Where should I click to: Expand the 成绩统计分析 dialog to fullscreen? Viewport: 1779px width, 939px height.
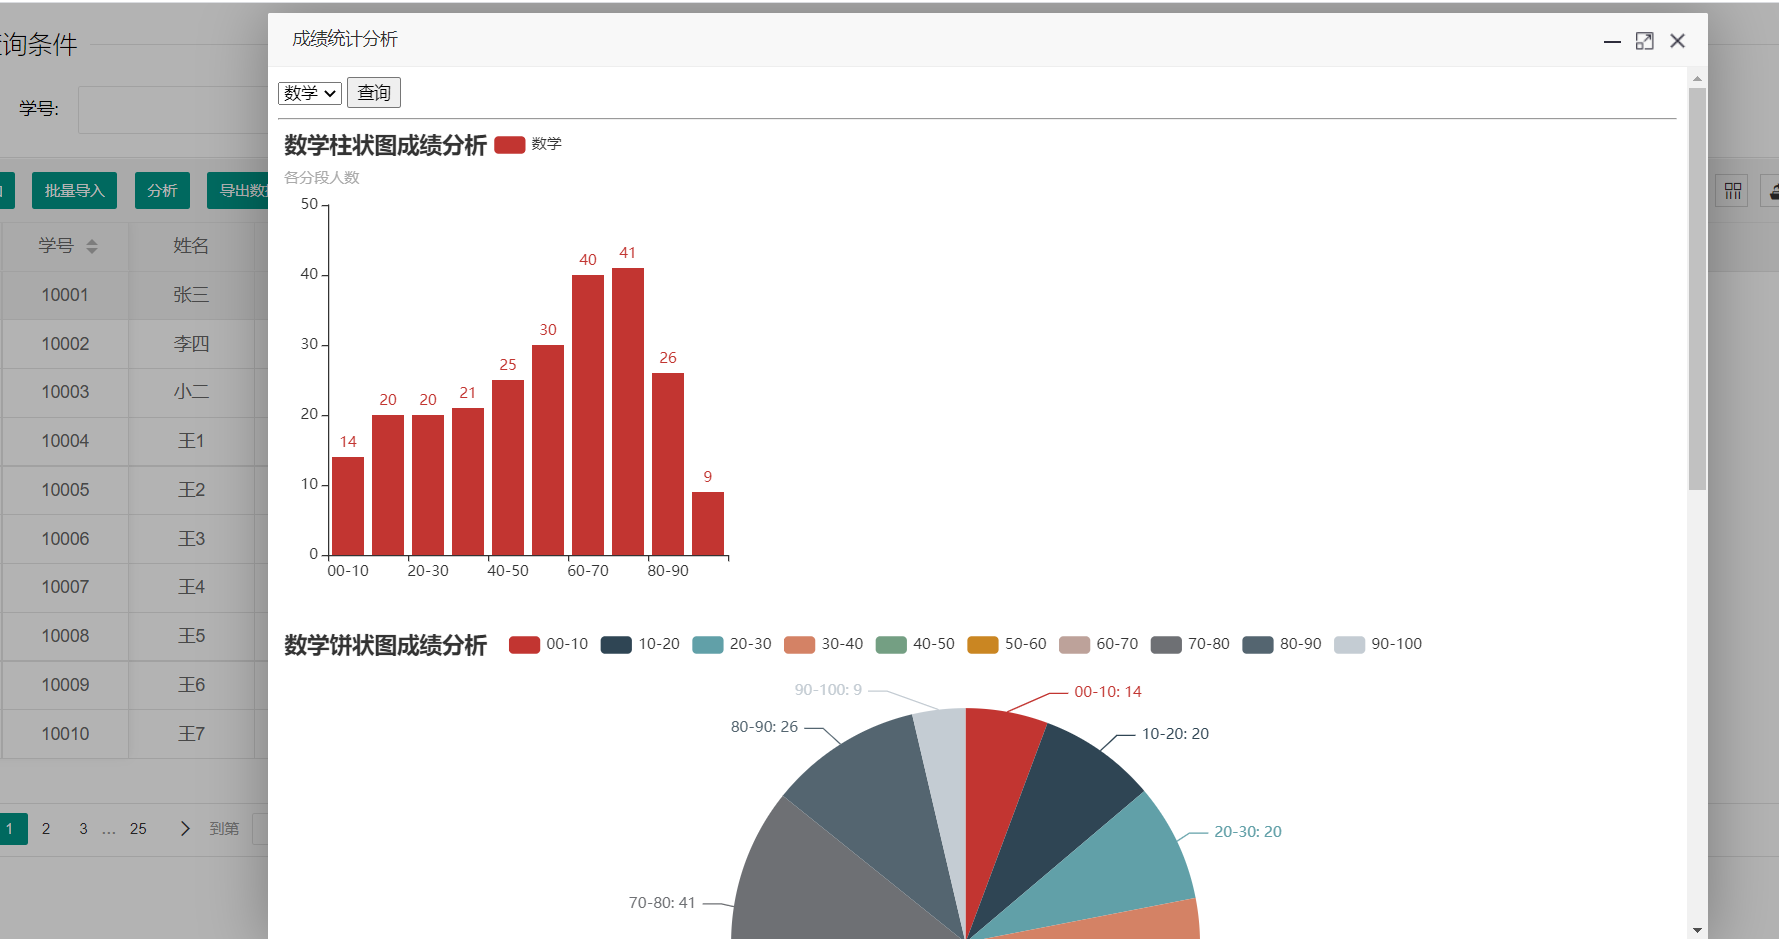[1645, 41]
